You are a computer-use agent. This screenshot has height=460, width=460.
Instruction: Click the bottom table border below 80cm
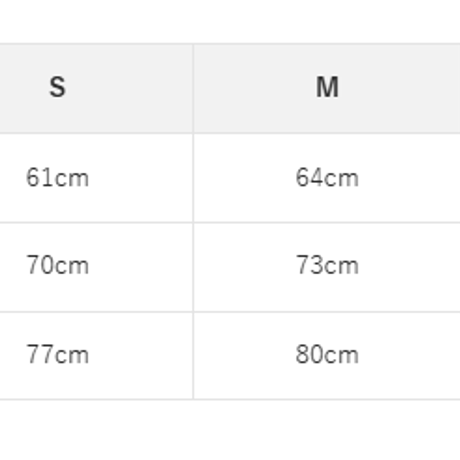(327, 399)
